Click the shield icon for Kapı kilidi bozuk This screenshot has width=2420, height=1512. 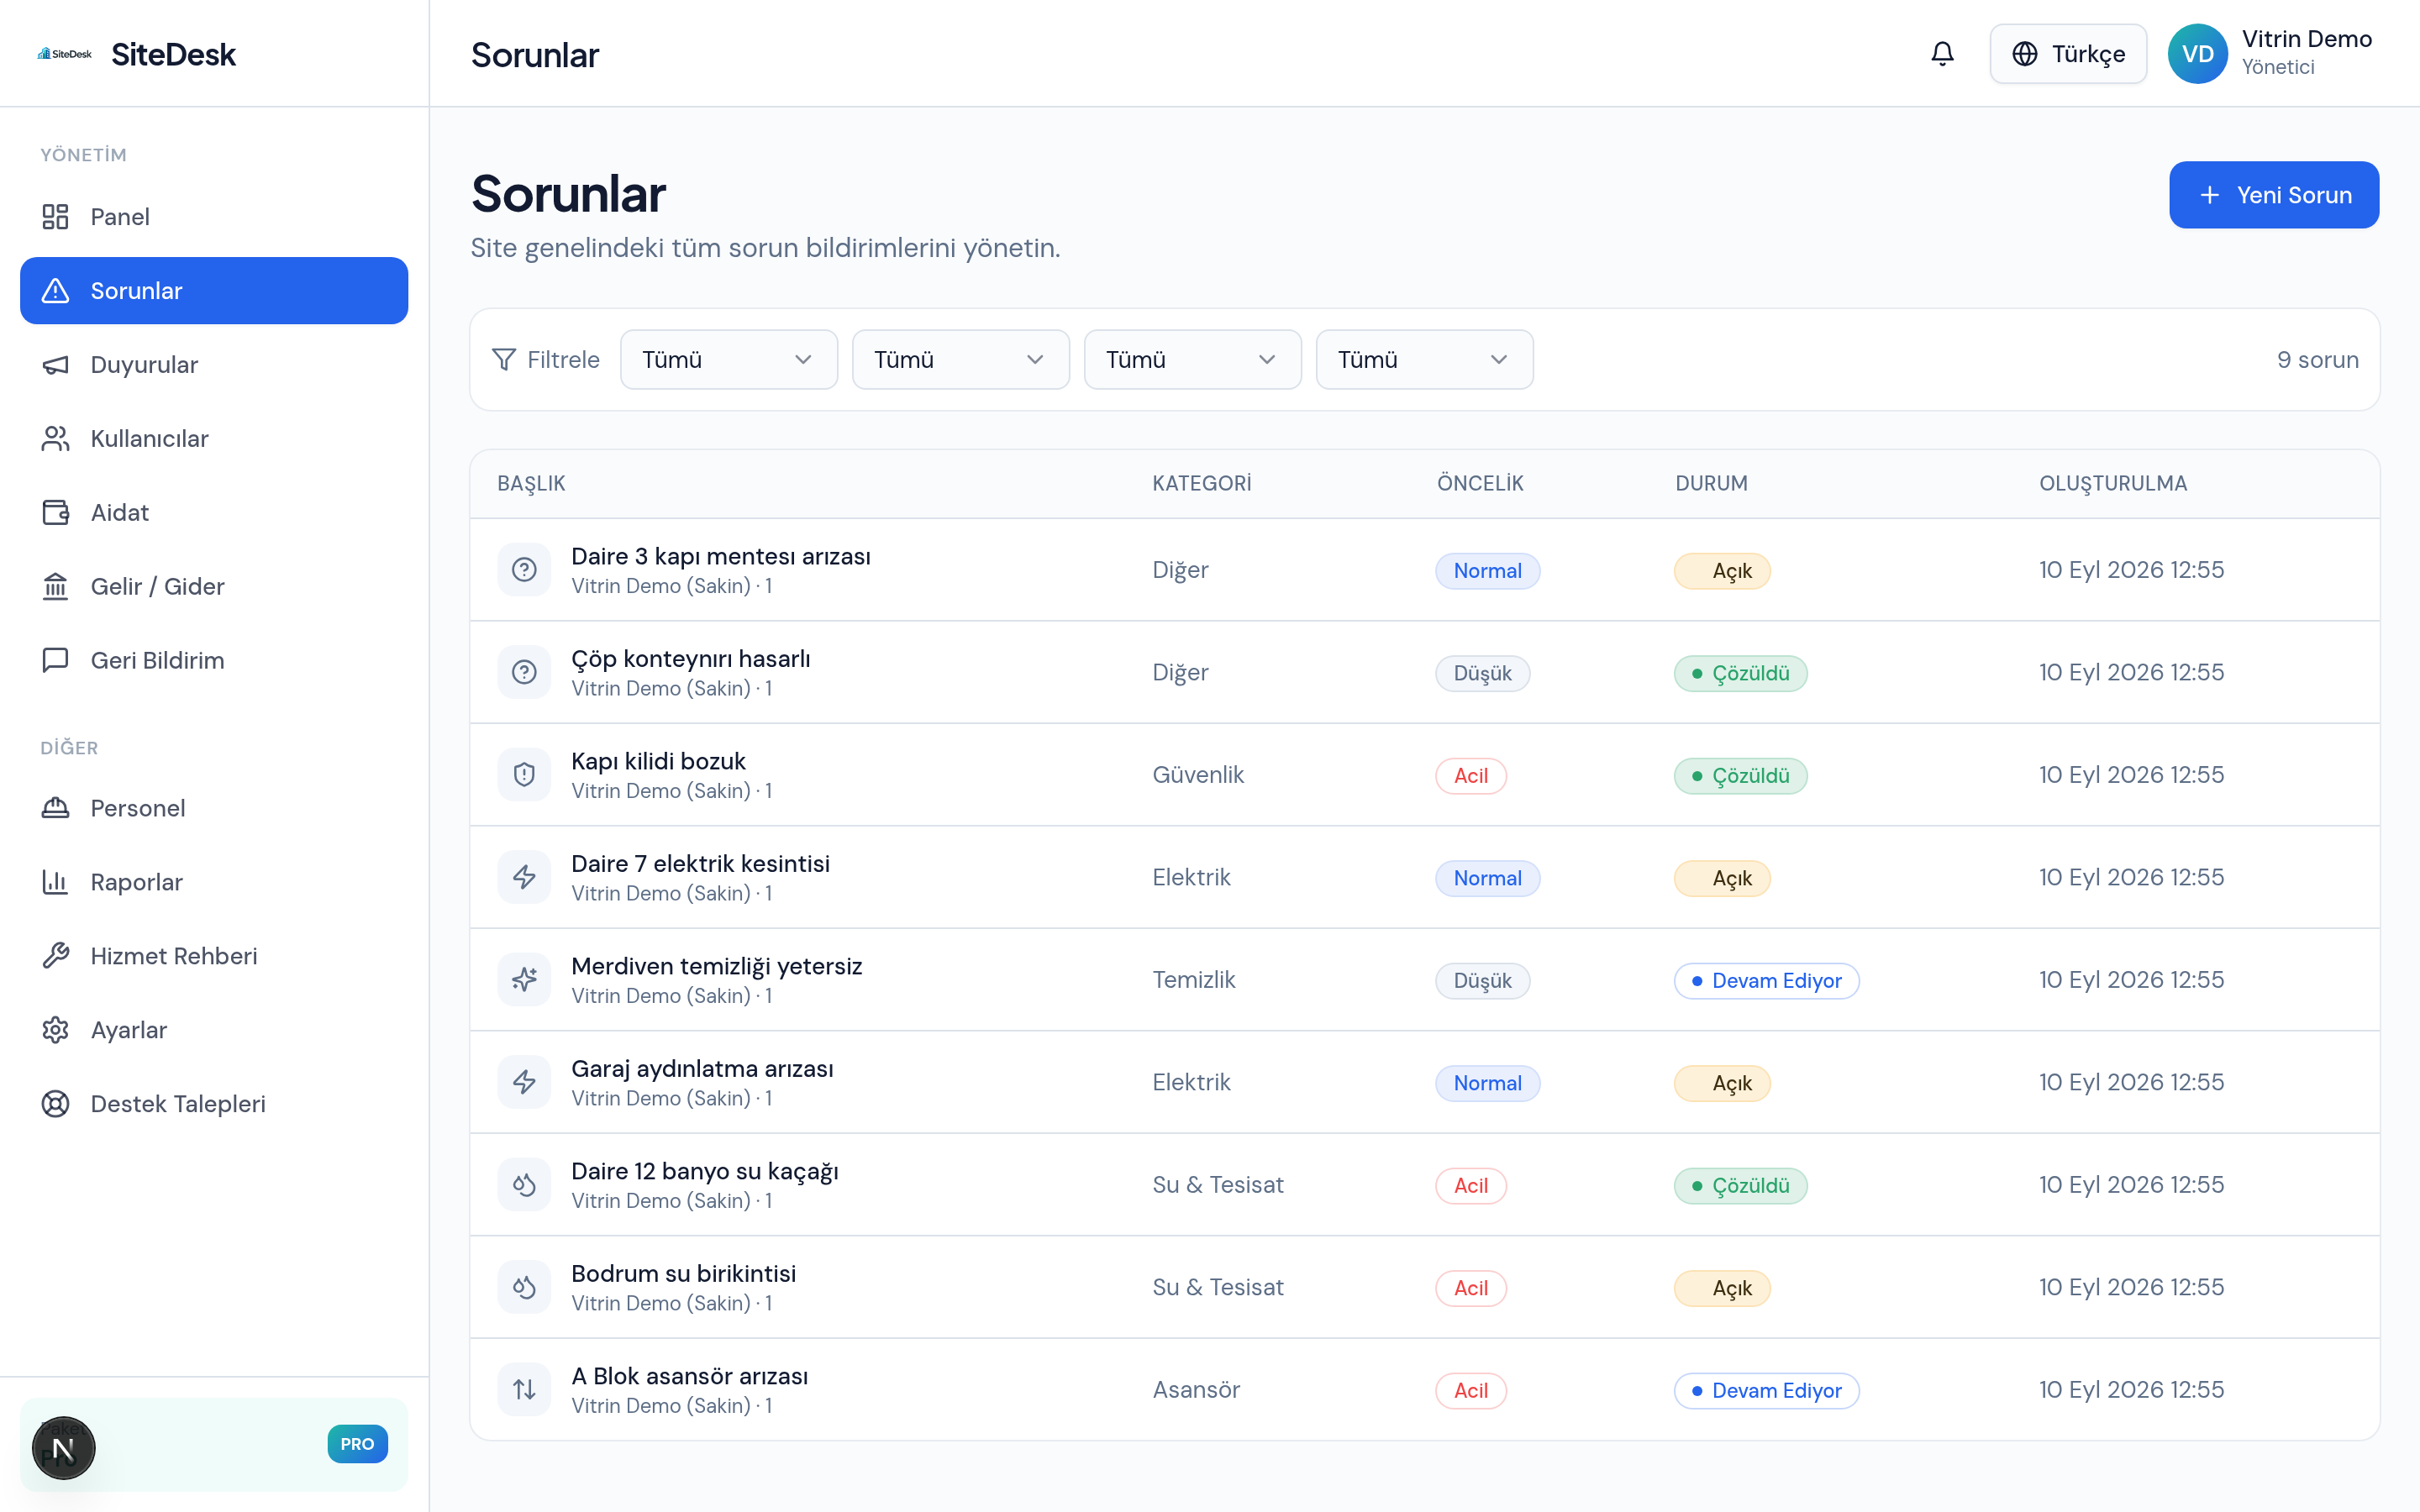pyautogui.click(x=524, y=775)
